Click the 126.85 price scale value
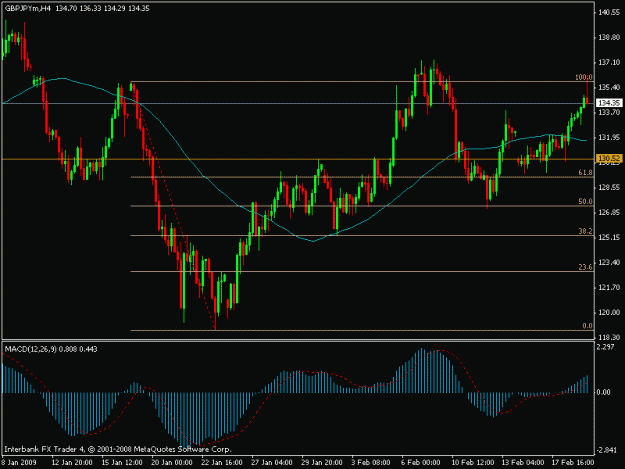This screenshot has width=625, height=469. [x=609, y=212]
